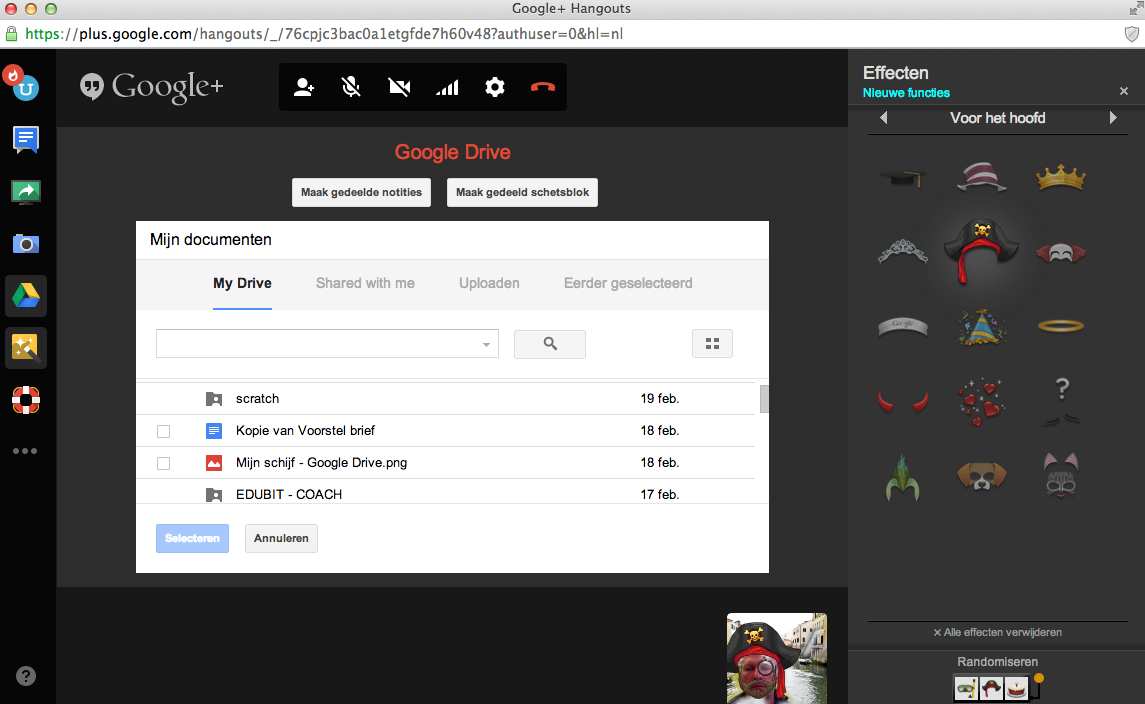The height and width of the screenshot is (704, 1145).
Task: Open the Google Drive app in the sidebar
Action: (26, 296)
